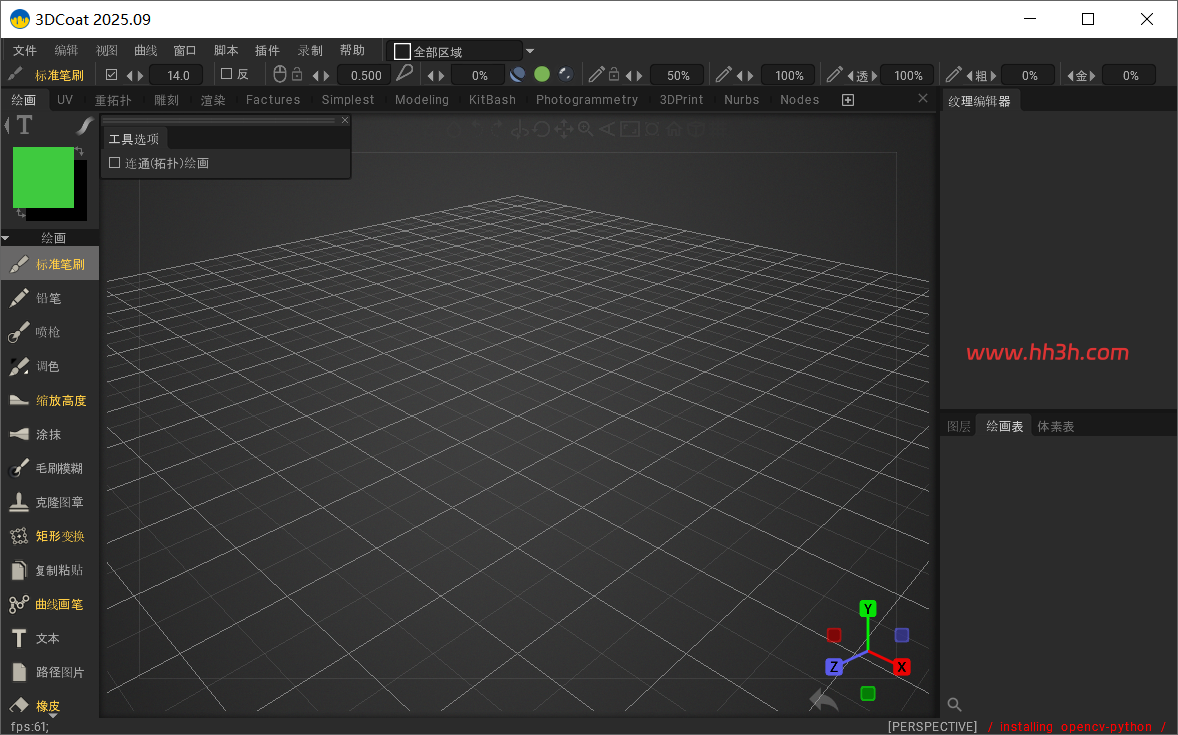This screenshot has width=1178, height=735.
Task: Click the mouse icon in top toolbar
Action: pyautogui.click(x=279, y=74)
